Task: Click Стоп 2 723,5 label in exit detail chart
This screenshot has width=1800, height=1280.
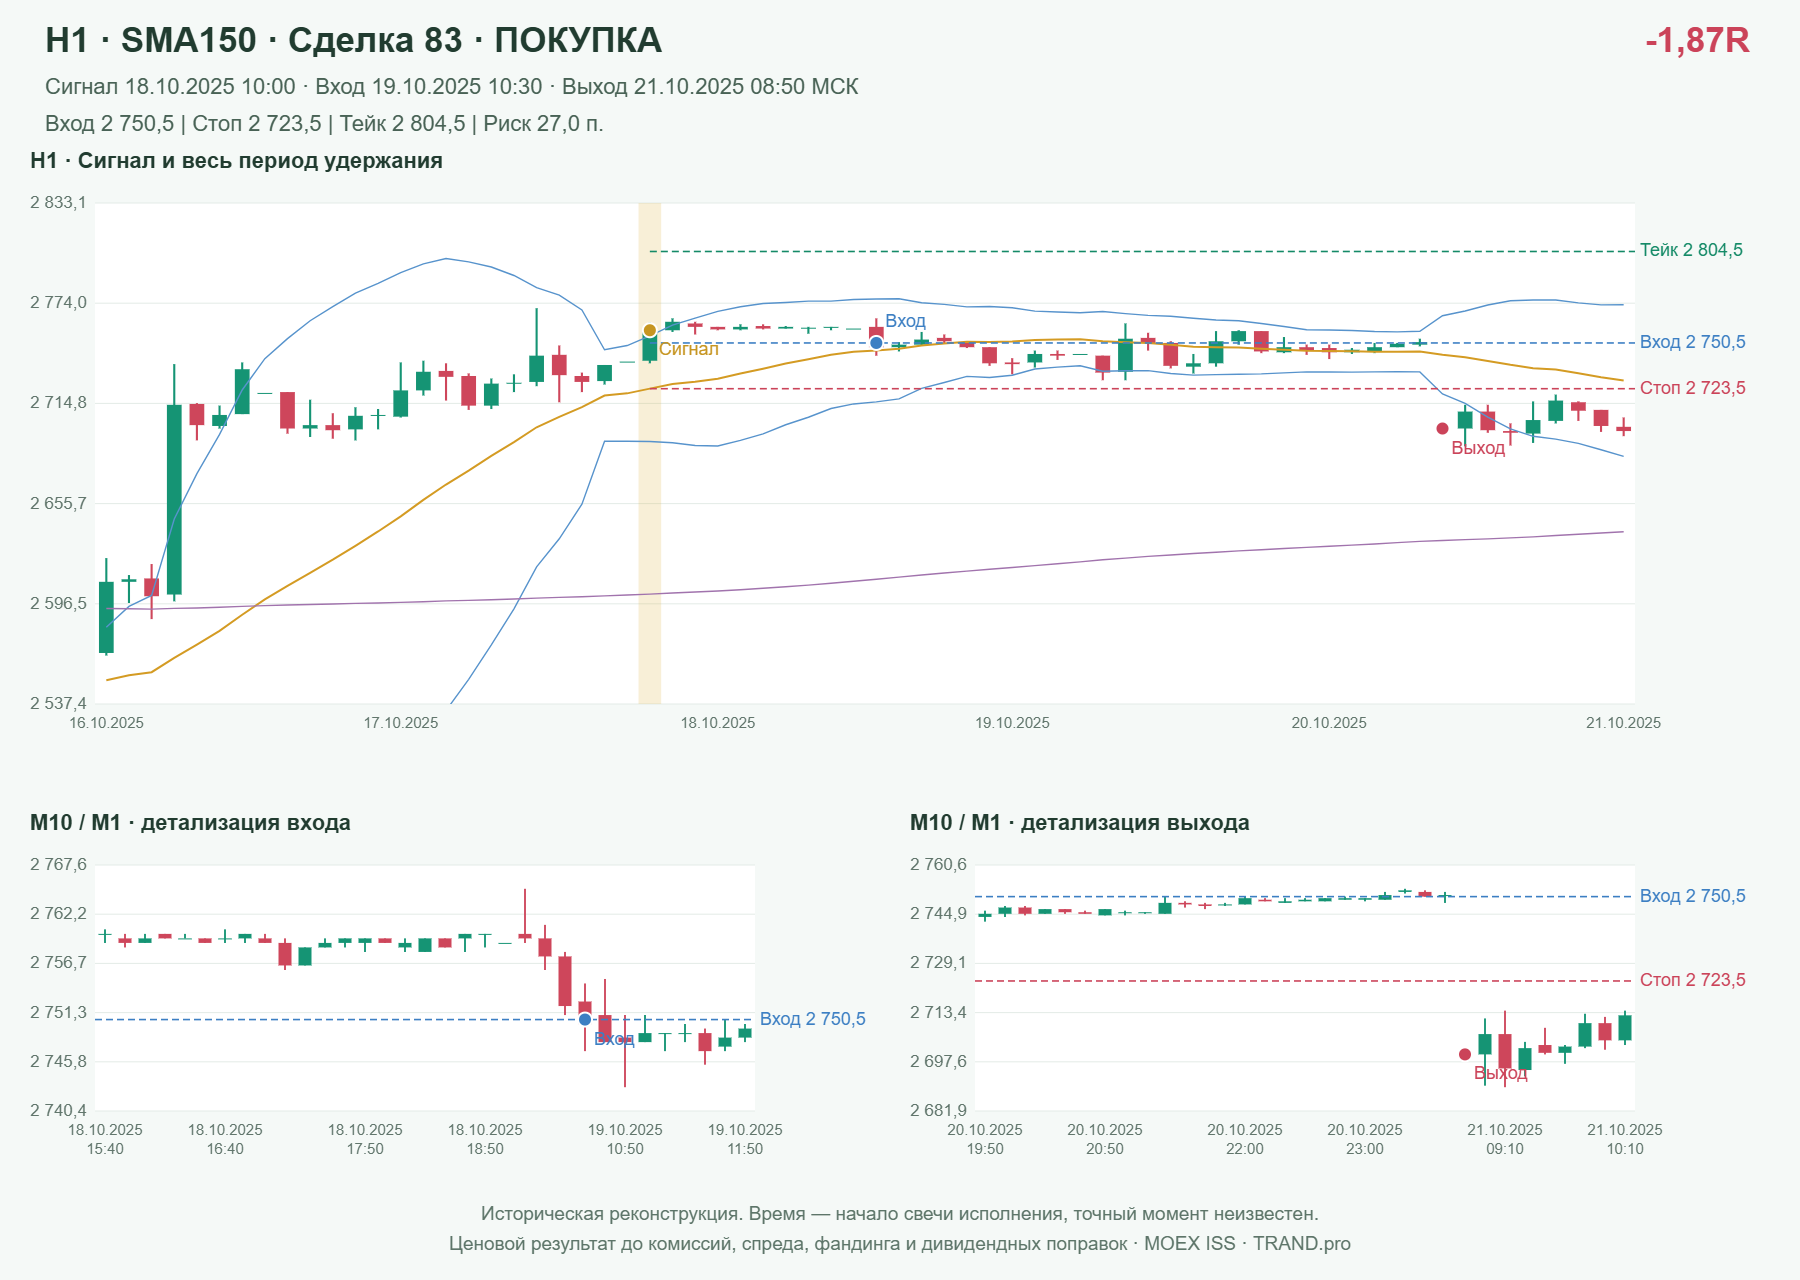Action: coord(1692,980)
